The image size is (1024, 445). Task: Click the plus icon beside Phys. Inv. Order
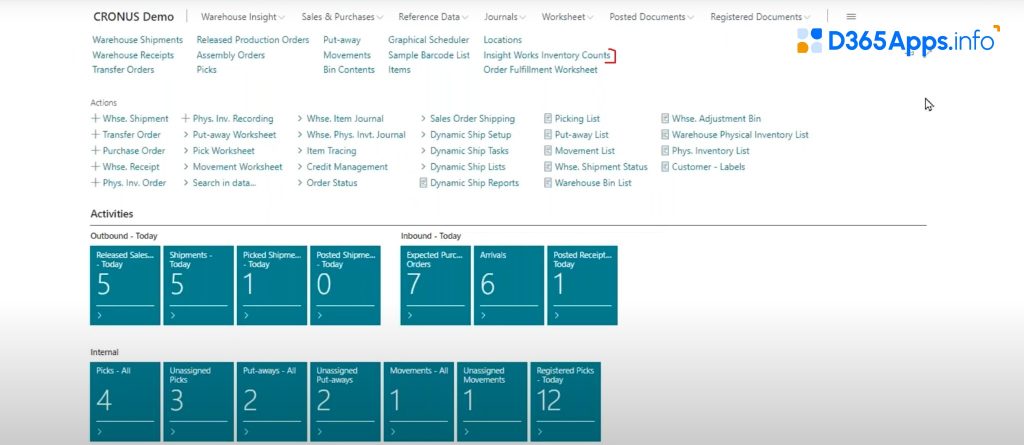(95, 183)
